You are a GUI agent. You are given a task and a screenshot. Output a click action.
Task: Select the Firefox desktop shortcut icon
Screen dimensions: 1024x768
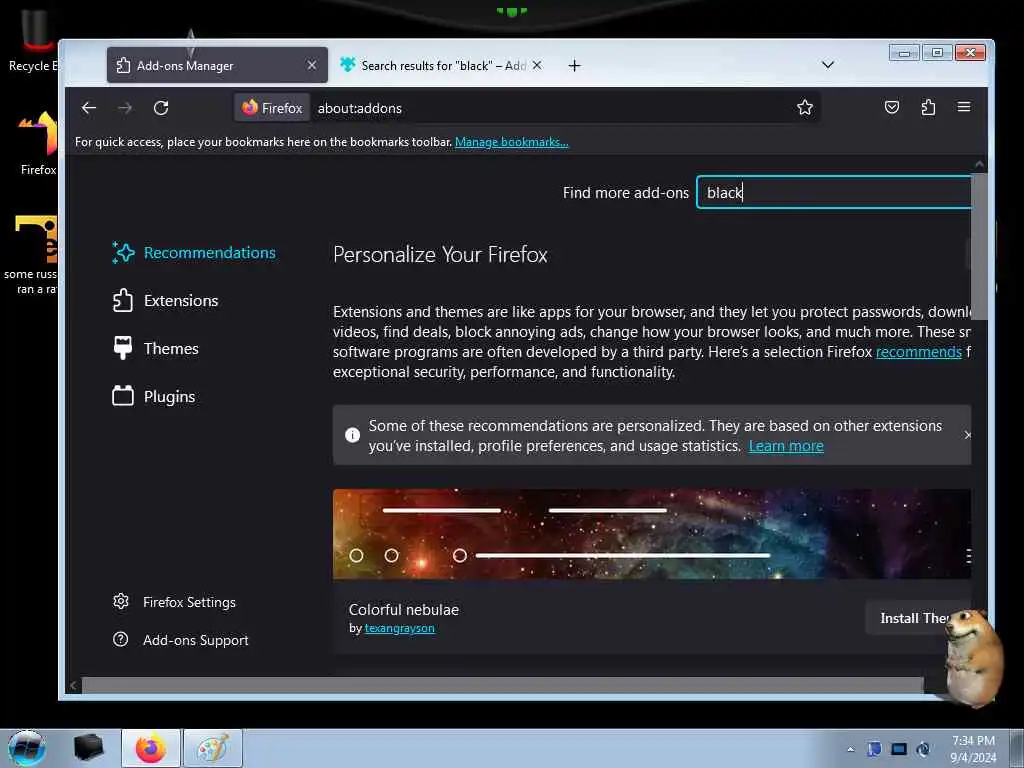tap(38, 143)
